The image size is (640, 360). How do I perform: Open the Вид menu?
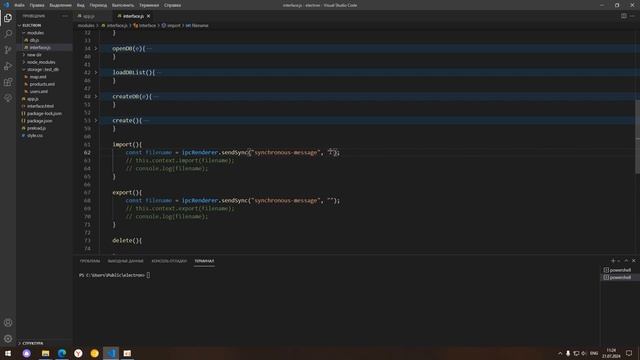(80, 5)
